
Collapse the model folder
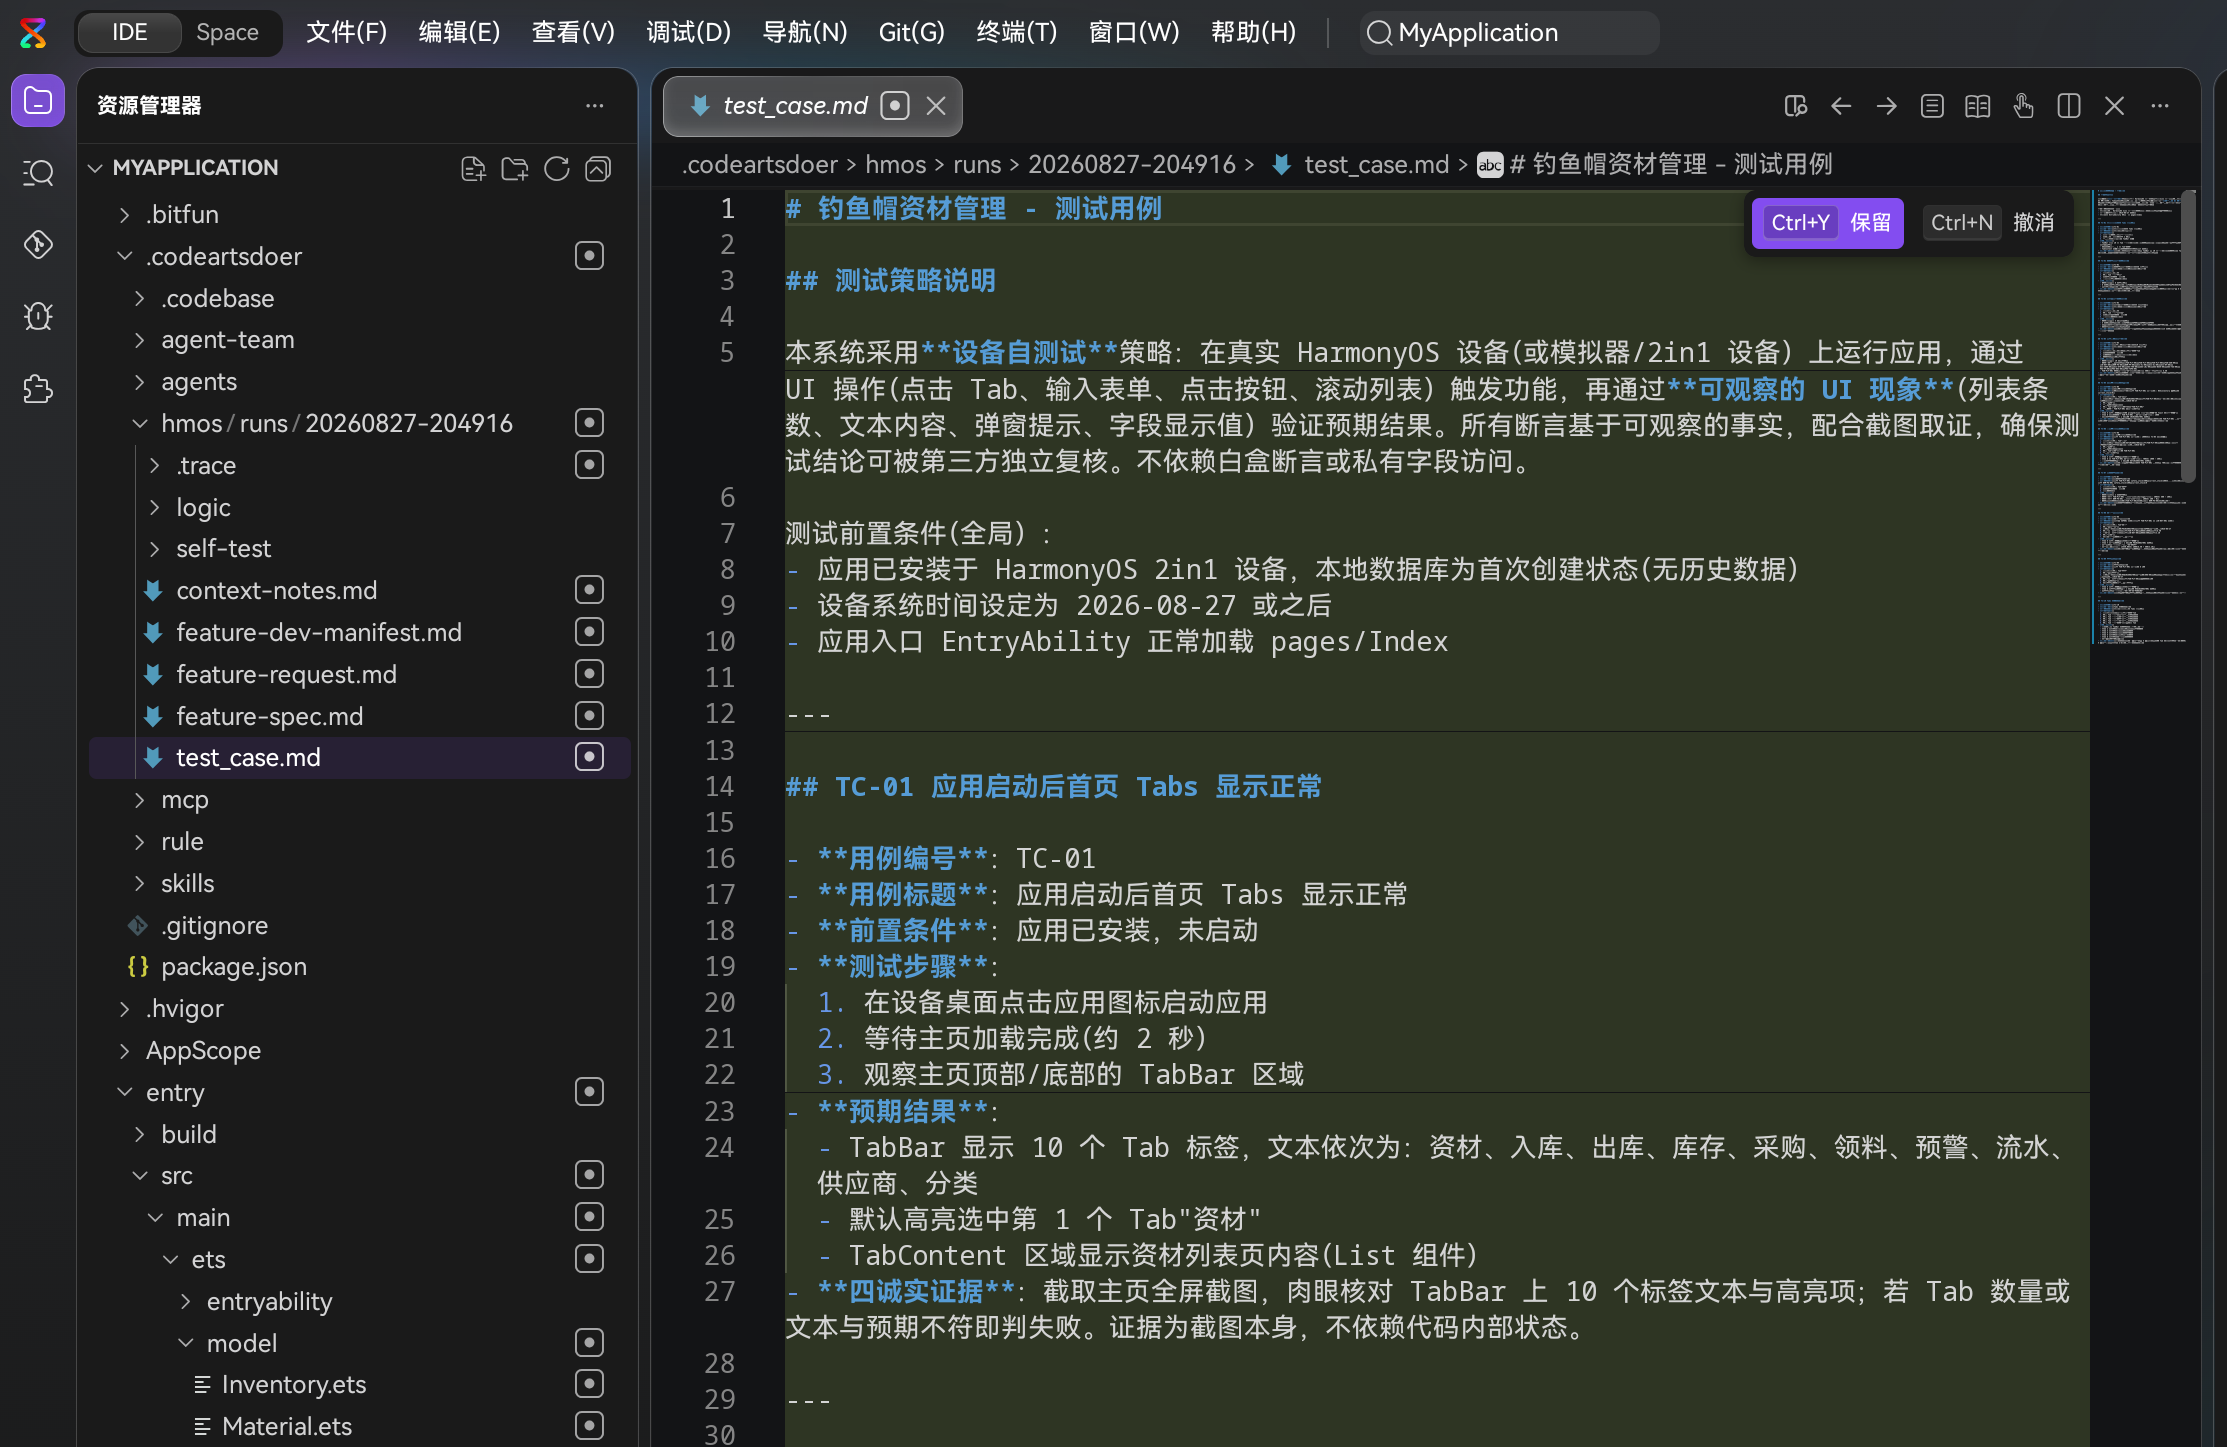click(x=185, y=1343)
